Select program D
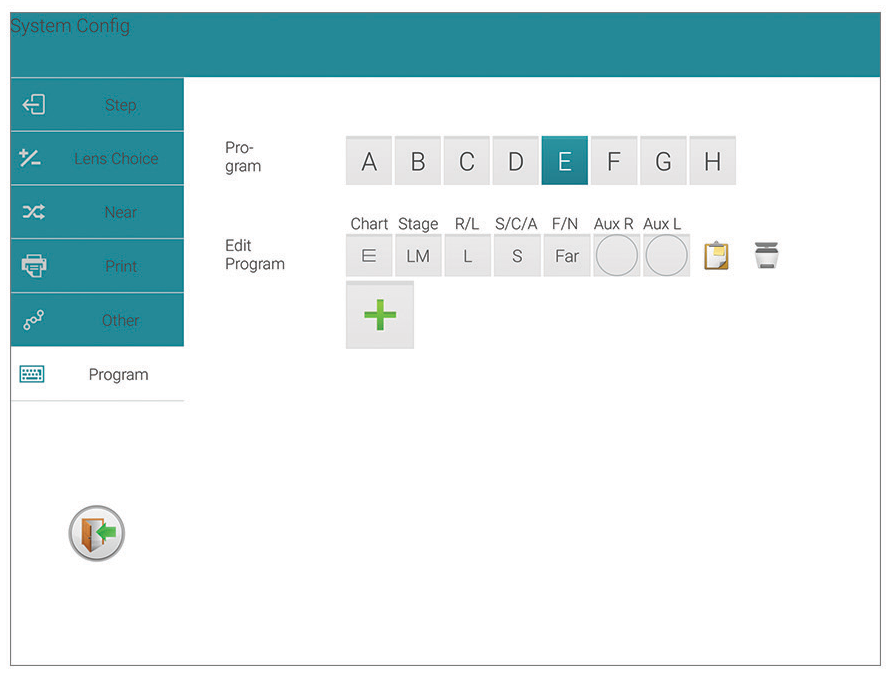The height and width of the screenshot is (675, 894). pos(516,161)
